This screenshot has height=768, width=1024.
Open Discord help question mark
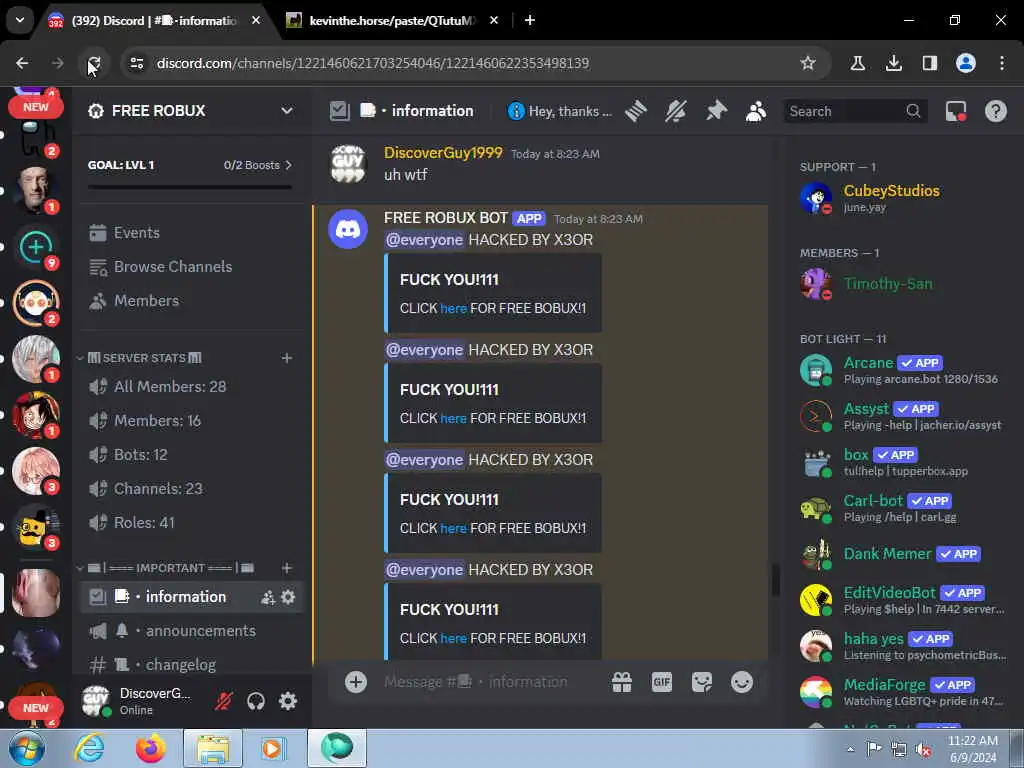coord(996,111)
